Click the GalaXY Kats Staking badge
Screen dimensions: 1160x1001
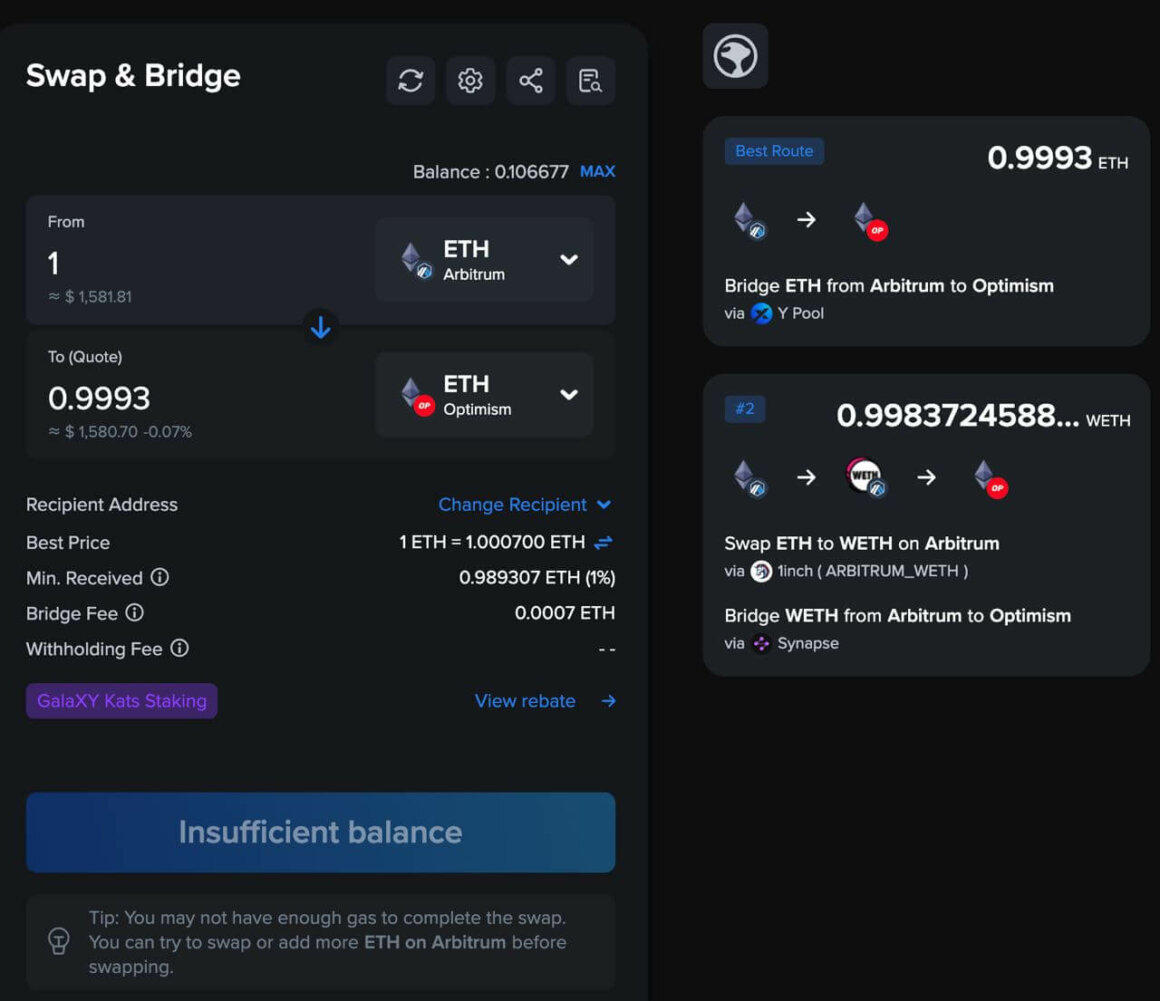tap(121, 701)
